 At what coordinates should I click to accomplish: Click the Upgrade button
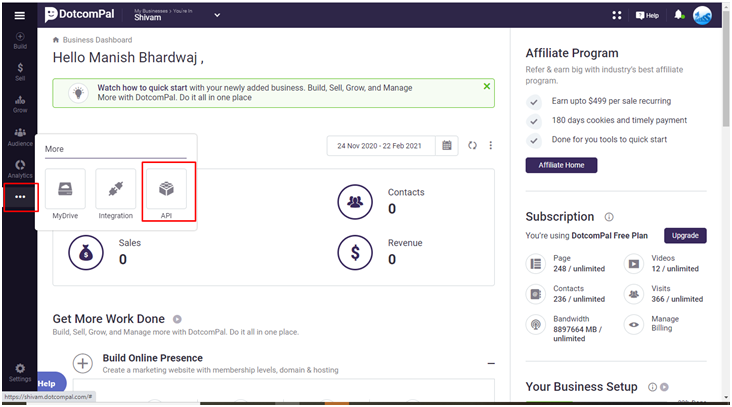tap(685, 236)
